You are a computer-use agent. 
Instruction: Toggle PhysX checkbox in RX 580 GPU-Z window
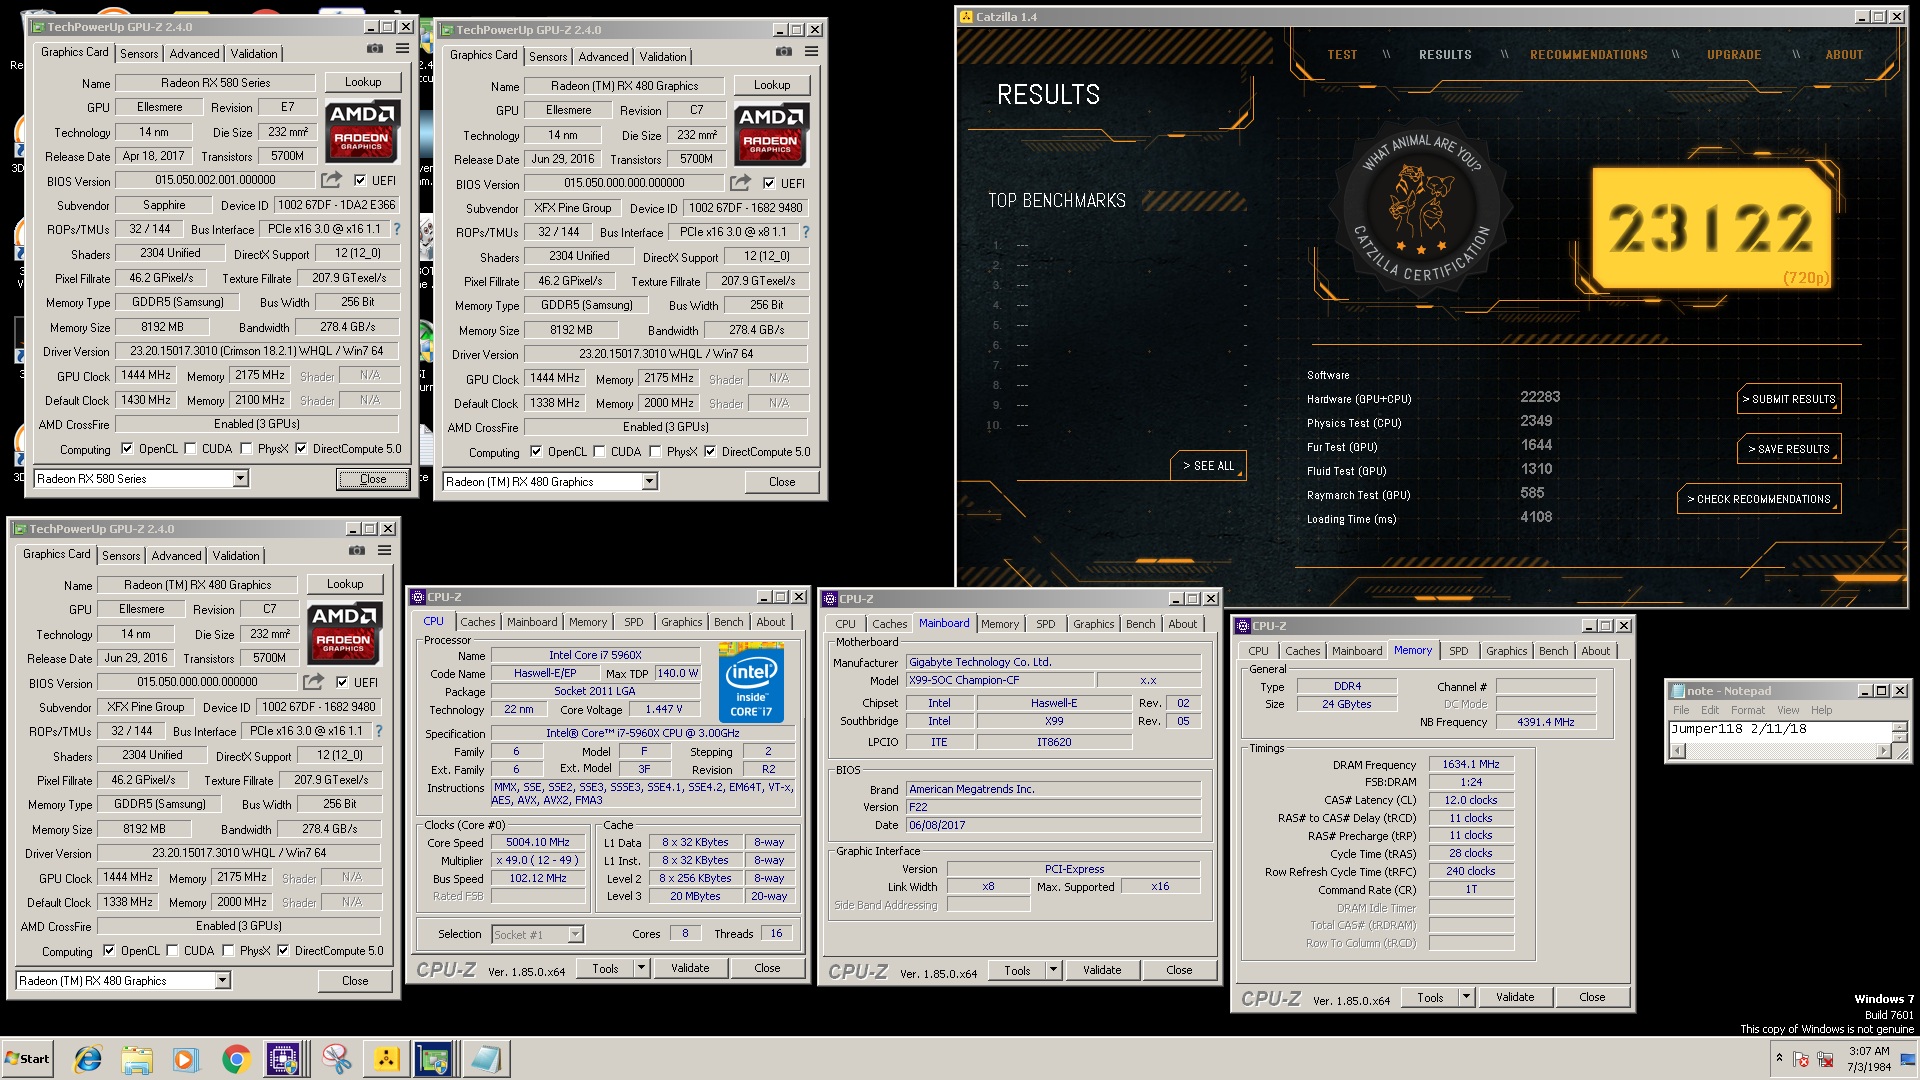246,448
